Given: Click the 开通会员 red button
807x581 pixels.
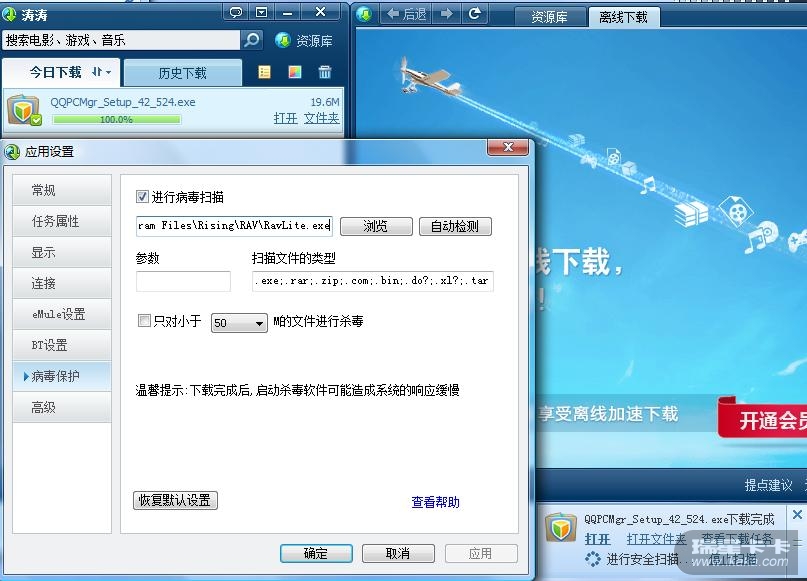Looking at the screenshot, I should point(763,418).
